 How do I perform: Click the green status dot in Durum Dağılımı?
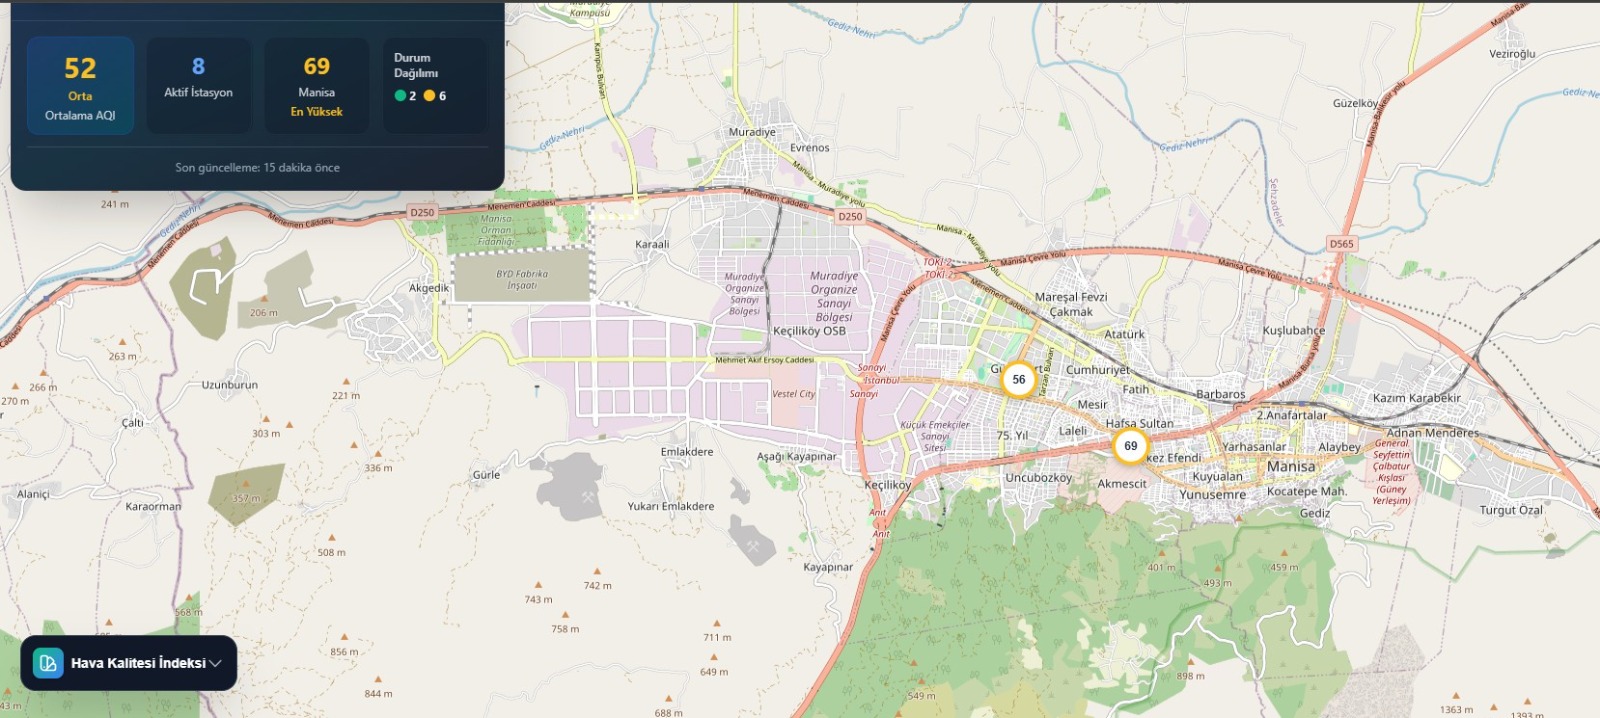point(400,96)
